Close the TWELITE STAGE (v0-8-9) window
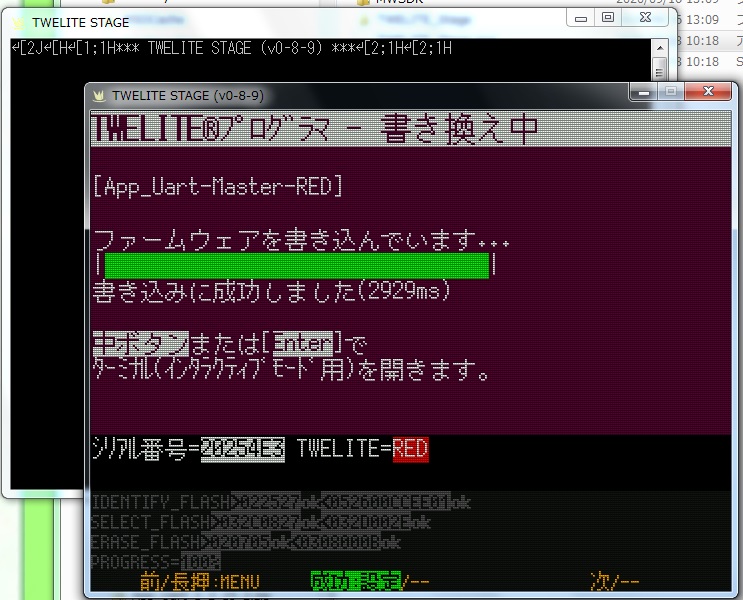The width and height of the screenshot is (743, 600). [708, 91]
